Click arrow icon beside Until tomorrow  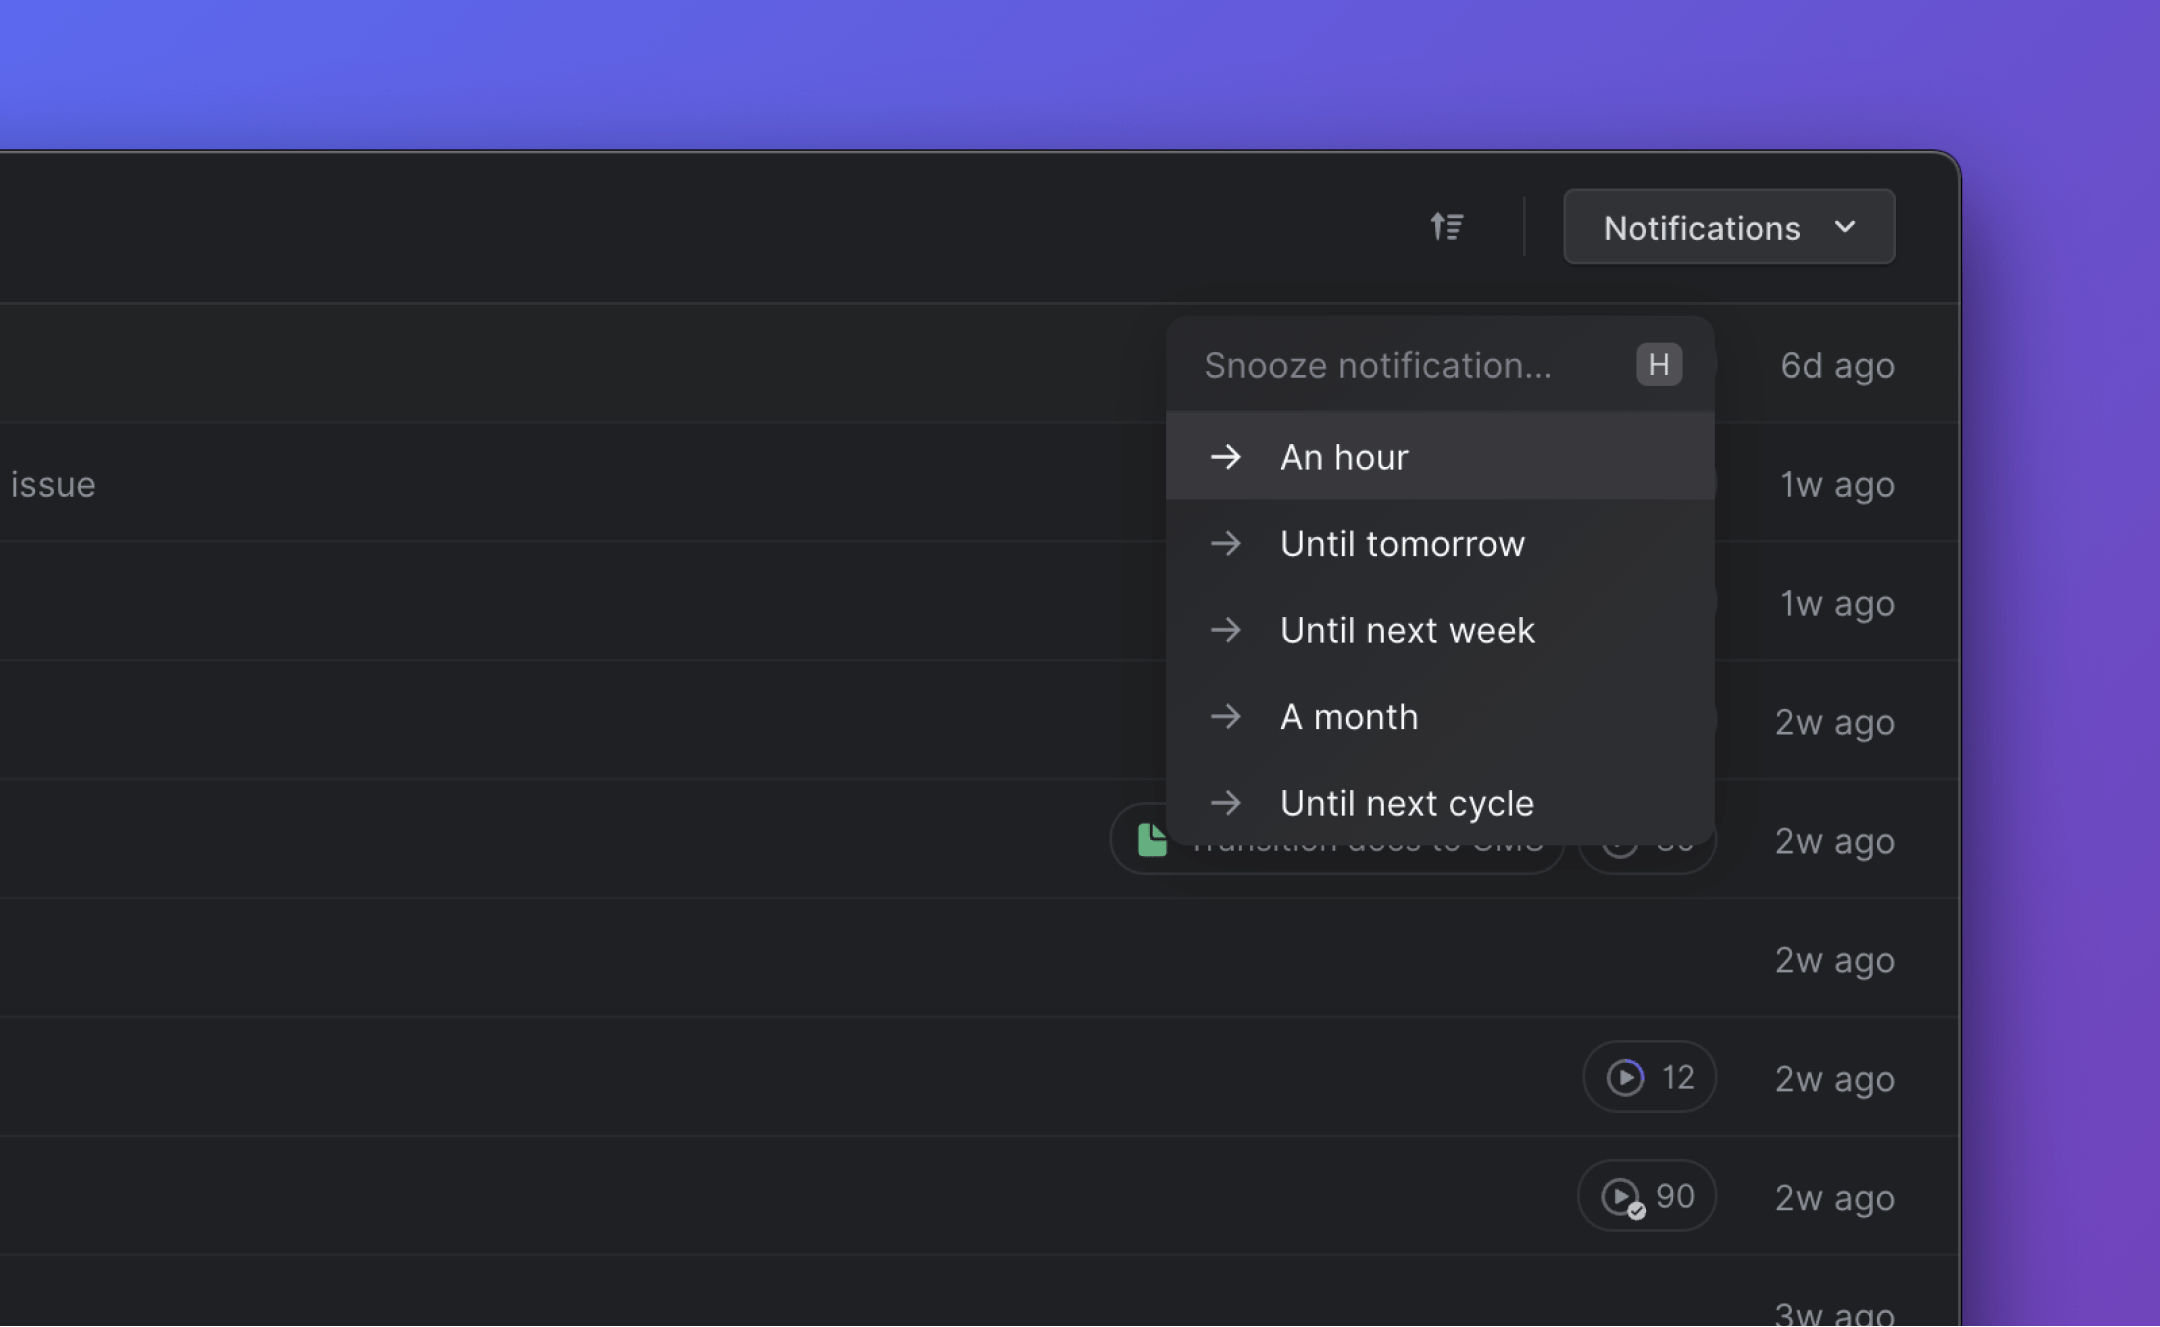click(1225, 544)
